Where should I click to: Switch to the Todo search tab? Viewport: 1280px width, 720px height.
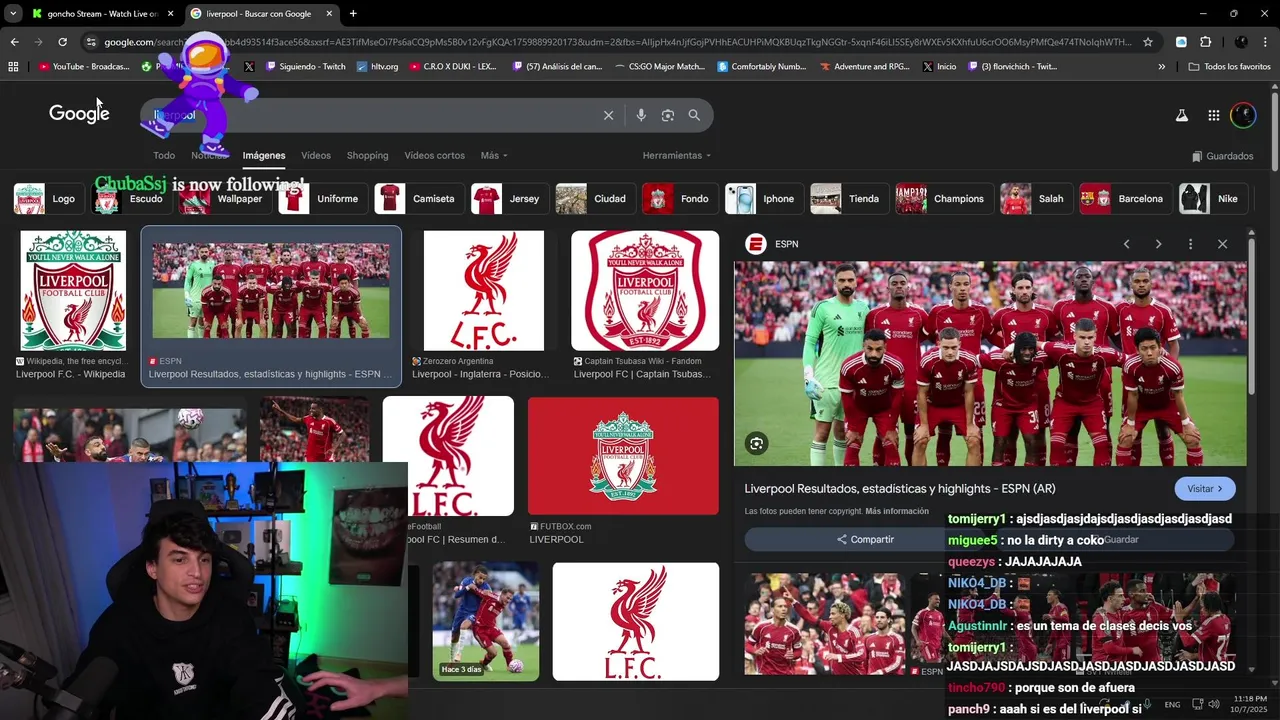click(164, 156)
